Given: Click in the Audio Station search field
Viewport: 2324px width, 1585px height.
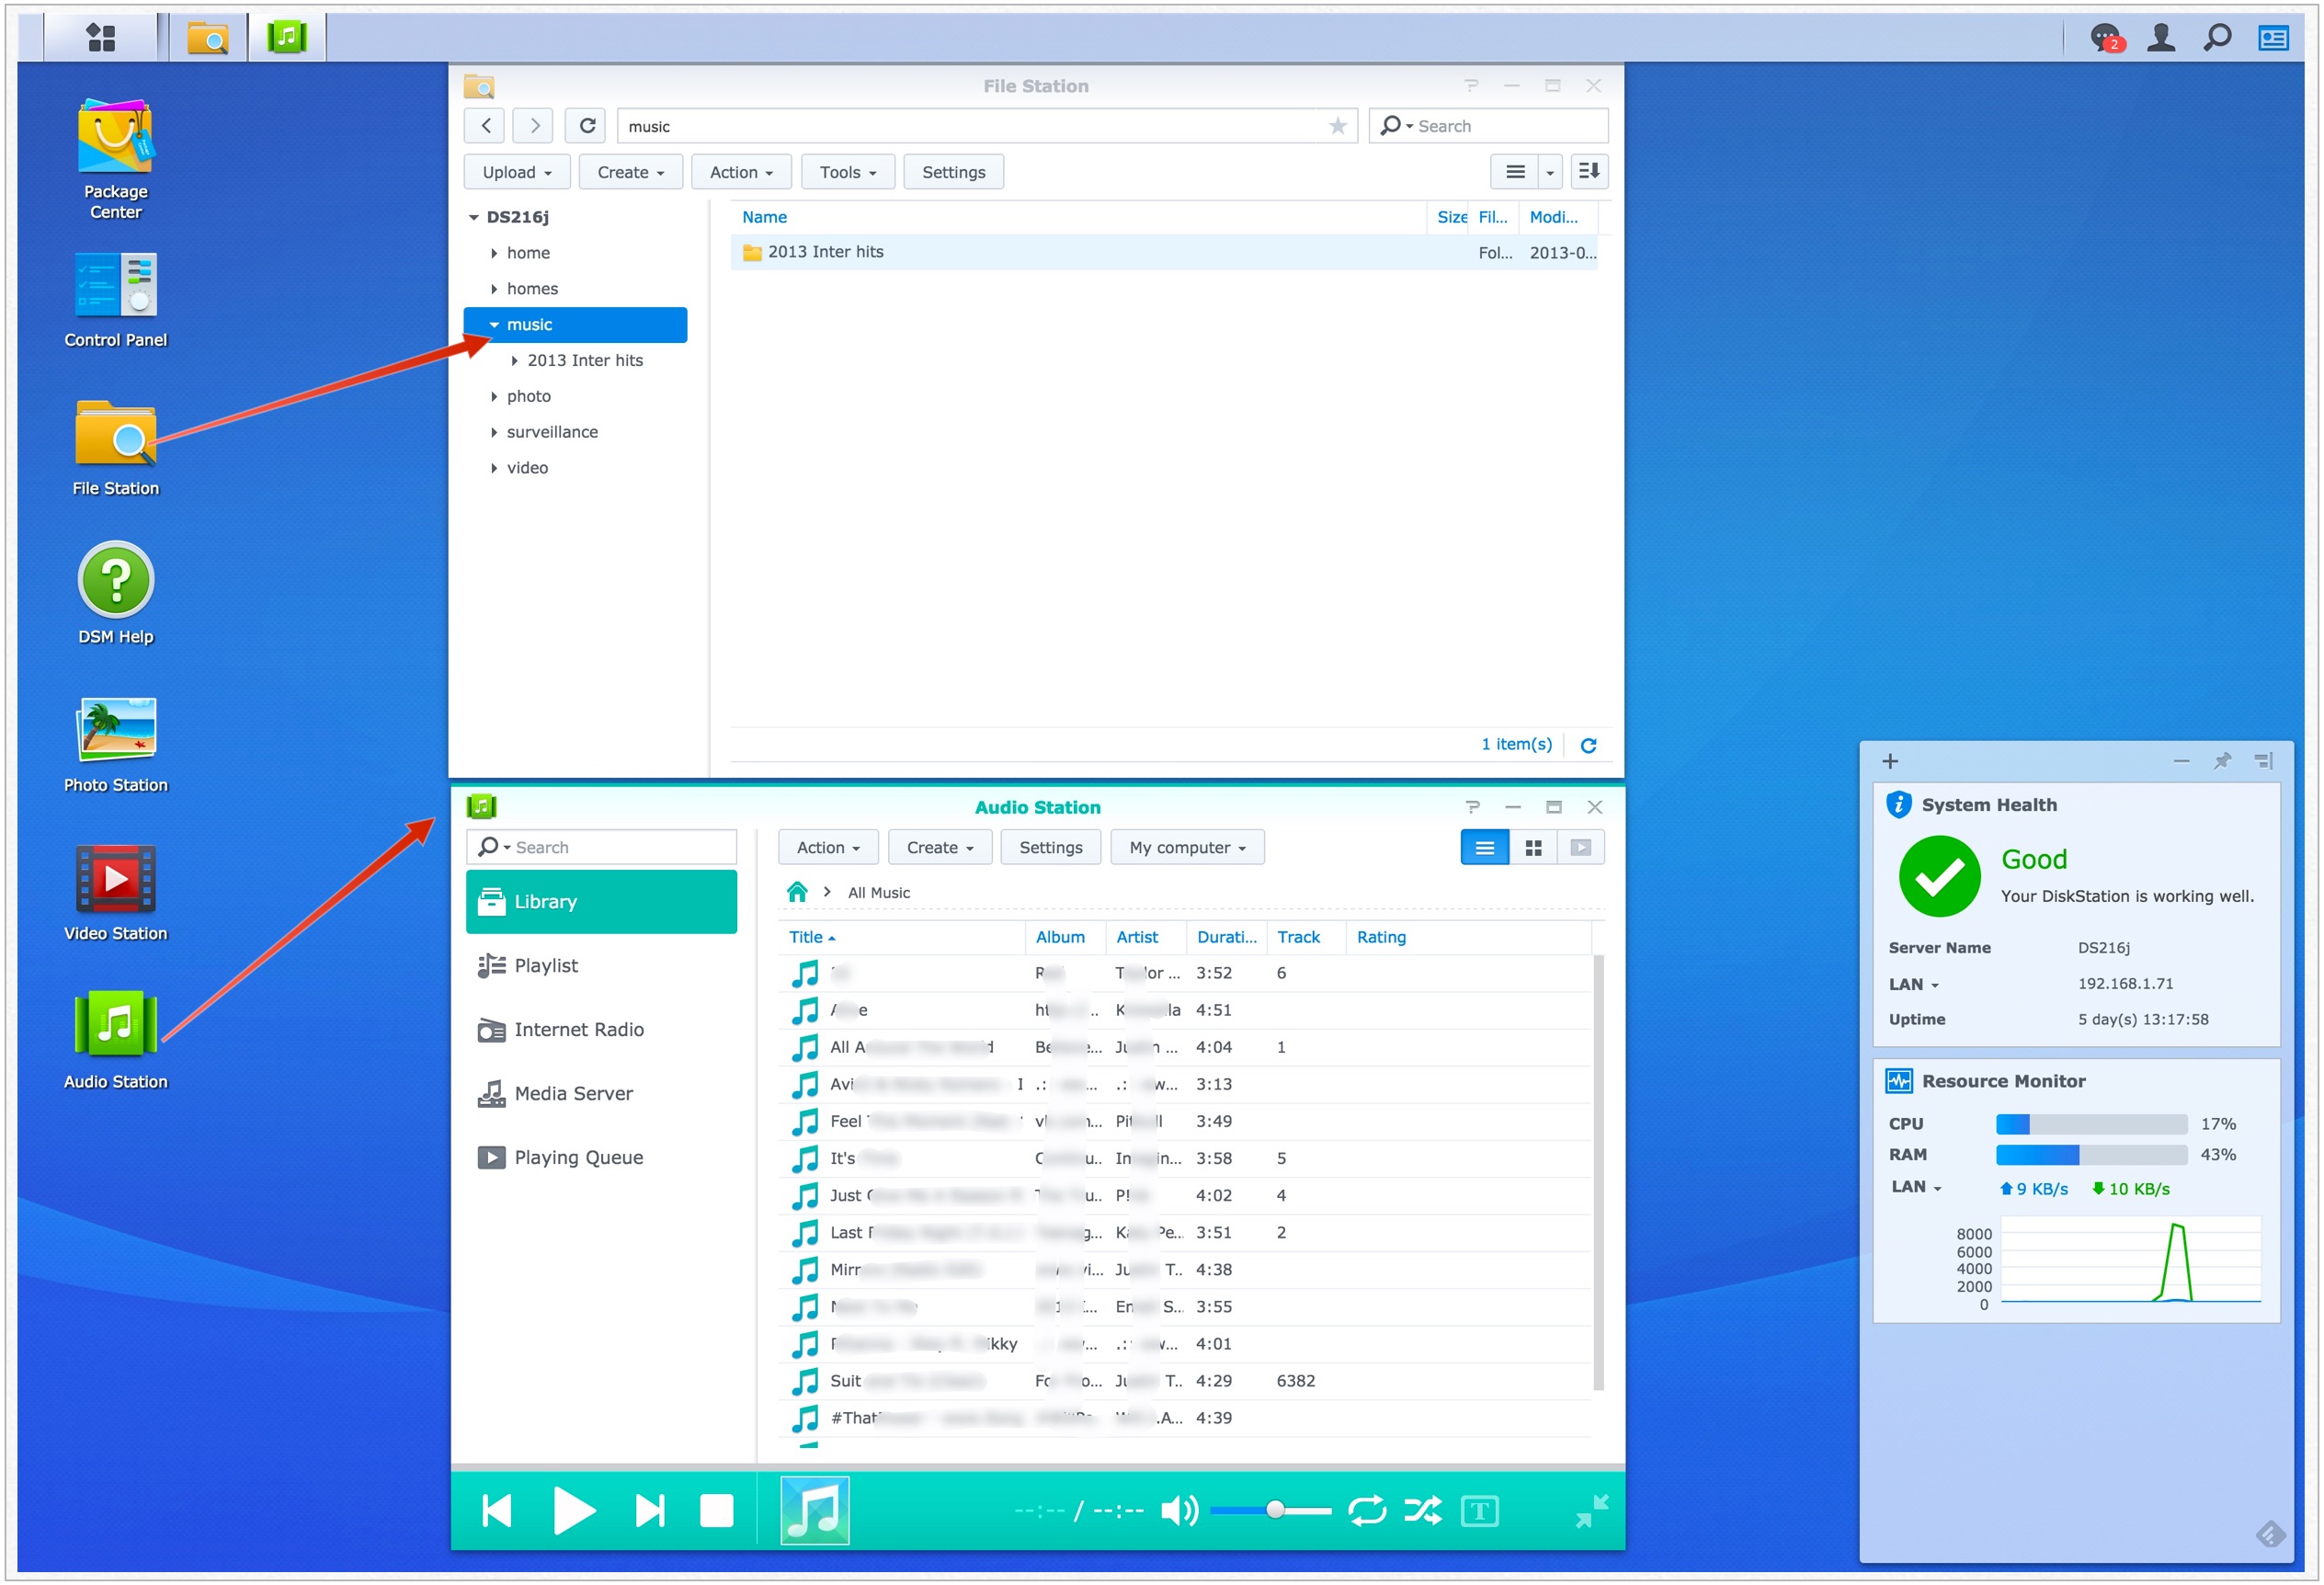Looking at the screenshot, I should (x=601, y=848).
